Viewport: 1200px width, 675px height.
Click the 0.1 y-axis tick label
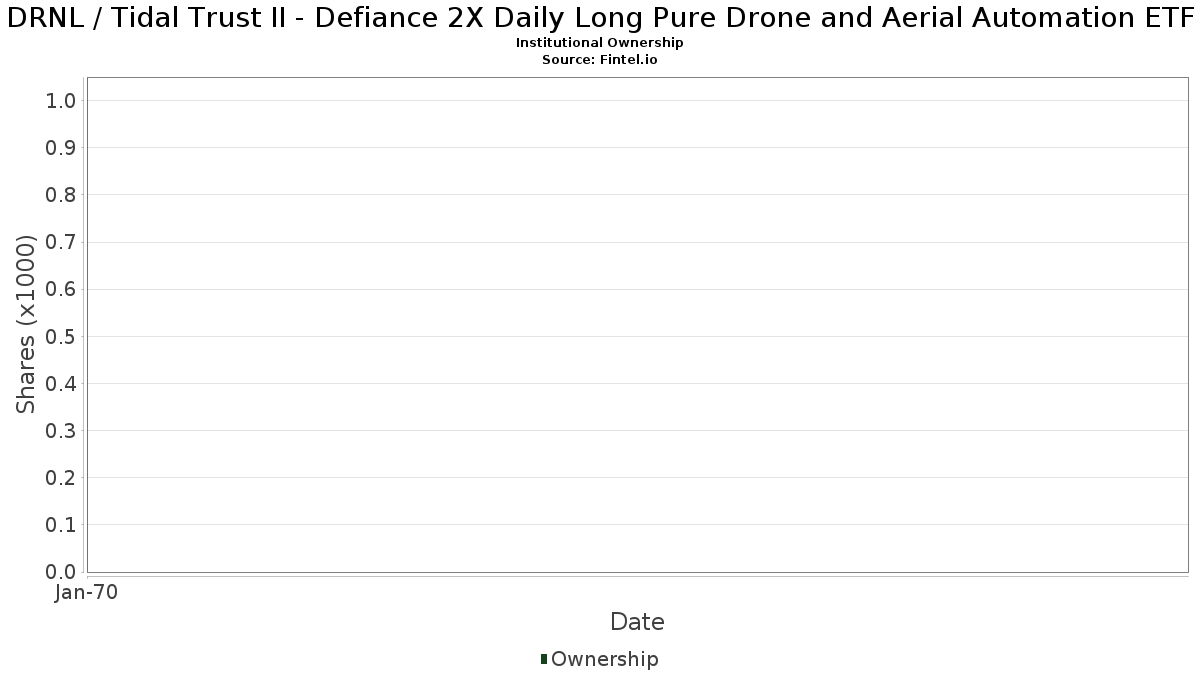coord(62,525)
